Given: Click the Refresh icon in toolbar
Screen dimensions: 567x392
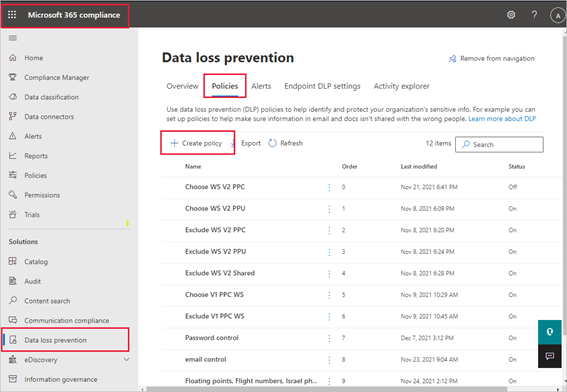Looking at the screenshot, I should point(272,143).
